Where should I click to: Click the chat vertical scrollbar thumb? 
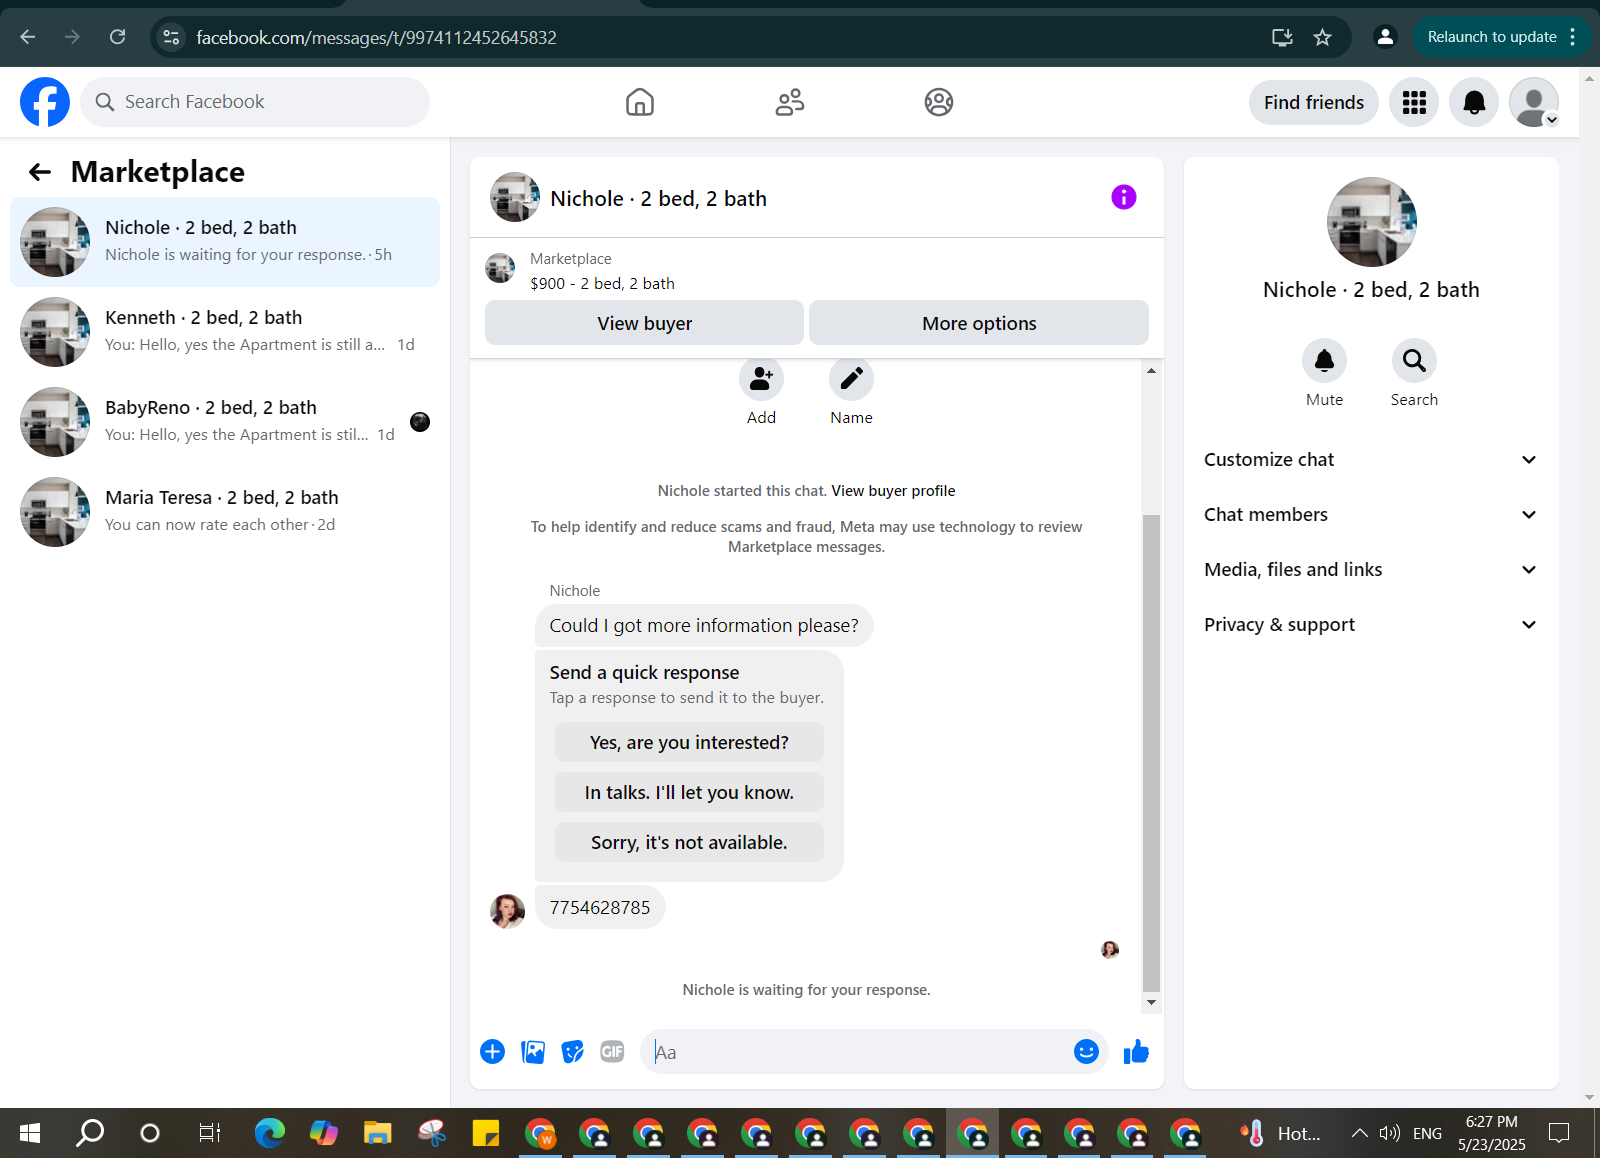coord(1151,752)
